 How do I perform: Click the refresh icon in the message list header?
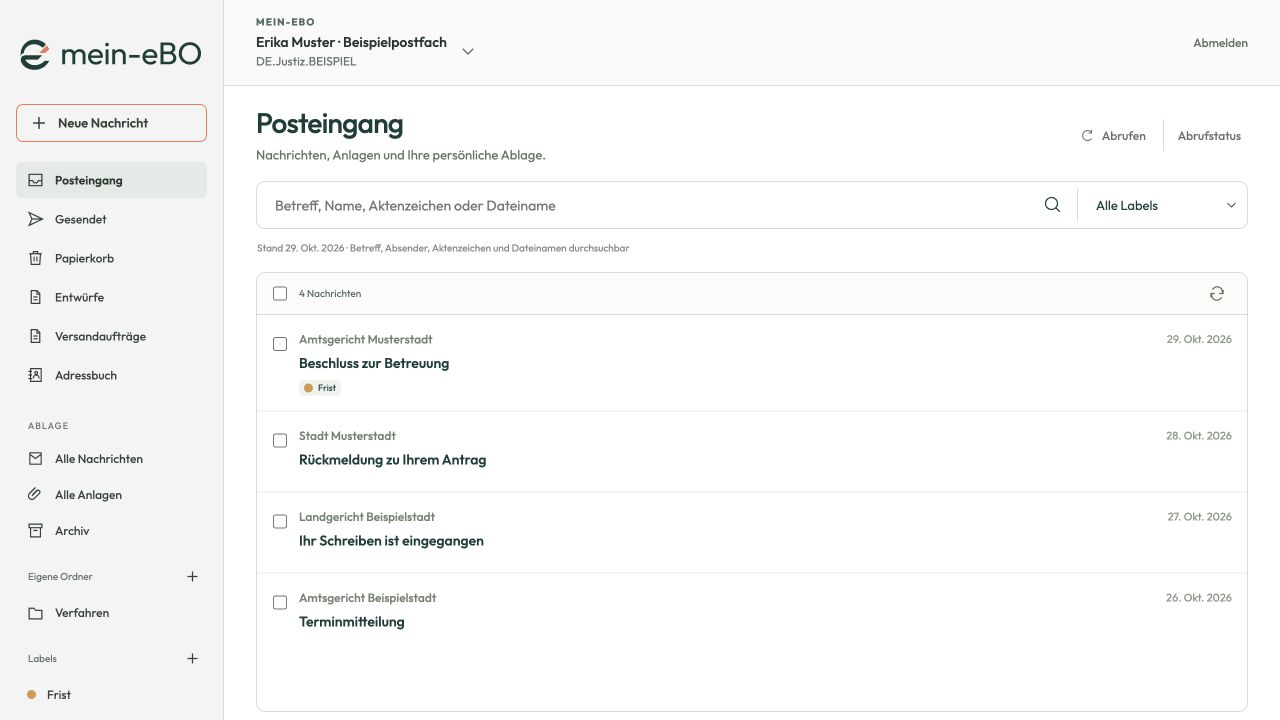tap(1217, 293)
